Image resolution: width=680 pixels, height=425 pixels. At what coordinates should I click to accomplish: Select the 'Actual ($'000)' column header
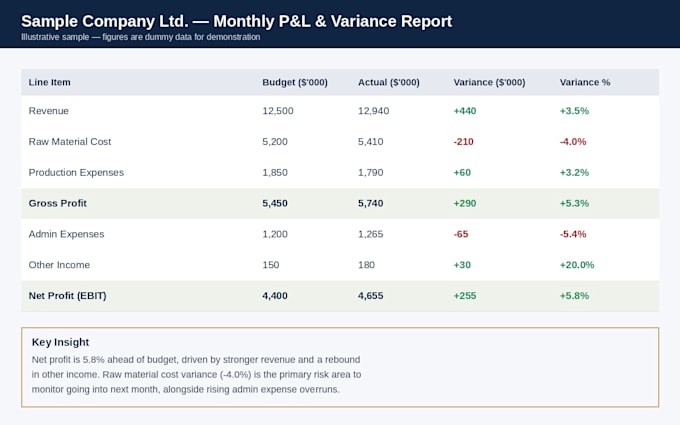click(x=389, y=82)
